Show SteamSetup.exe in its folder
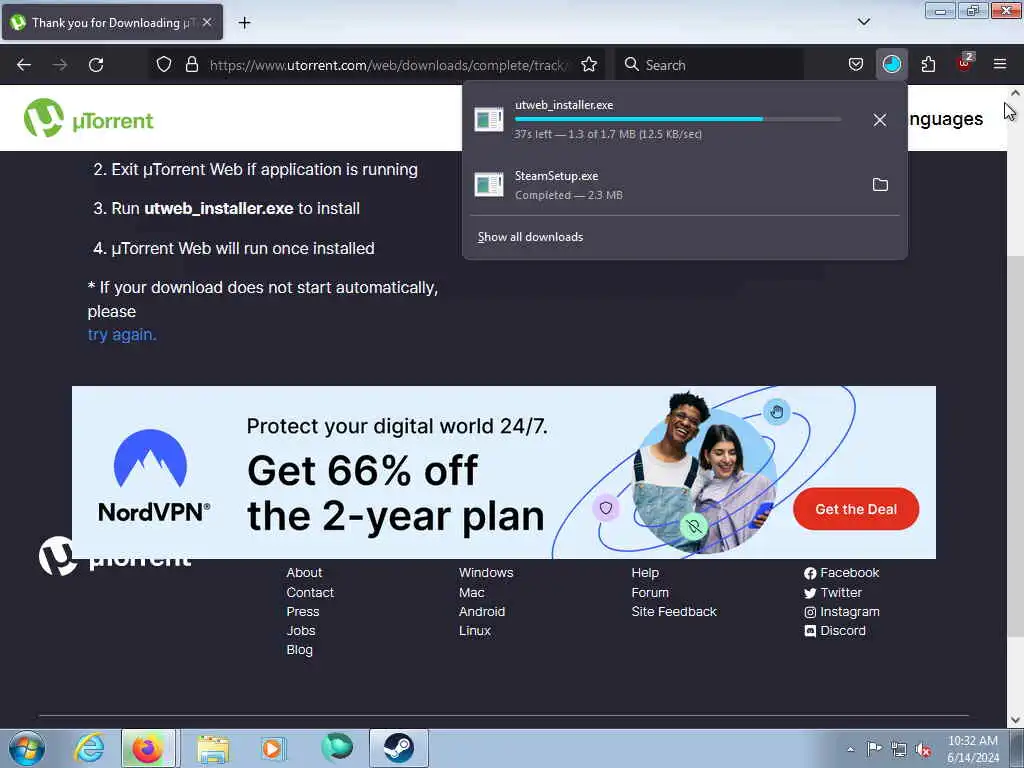Viewport: 1024px width, 768px height. point(880,185)
